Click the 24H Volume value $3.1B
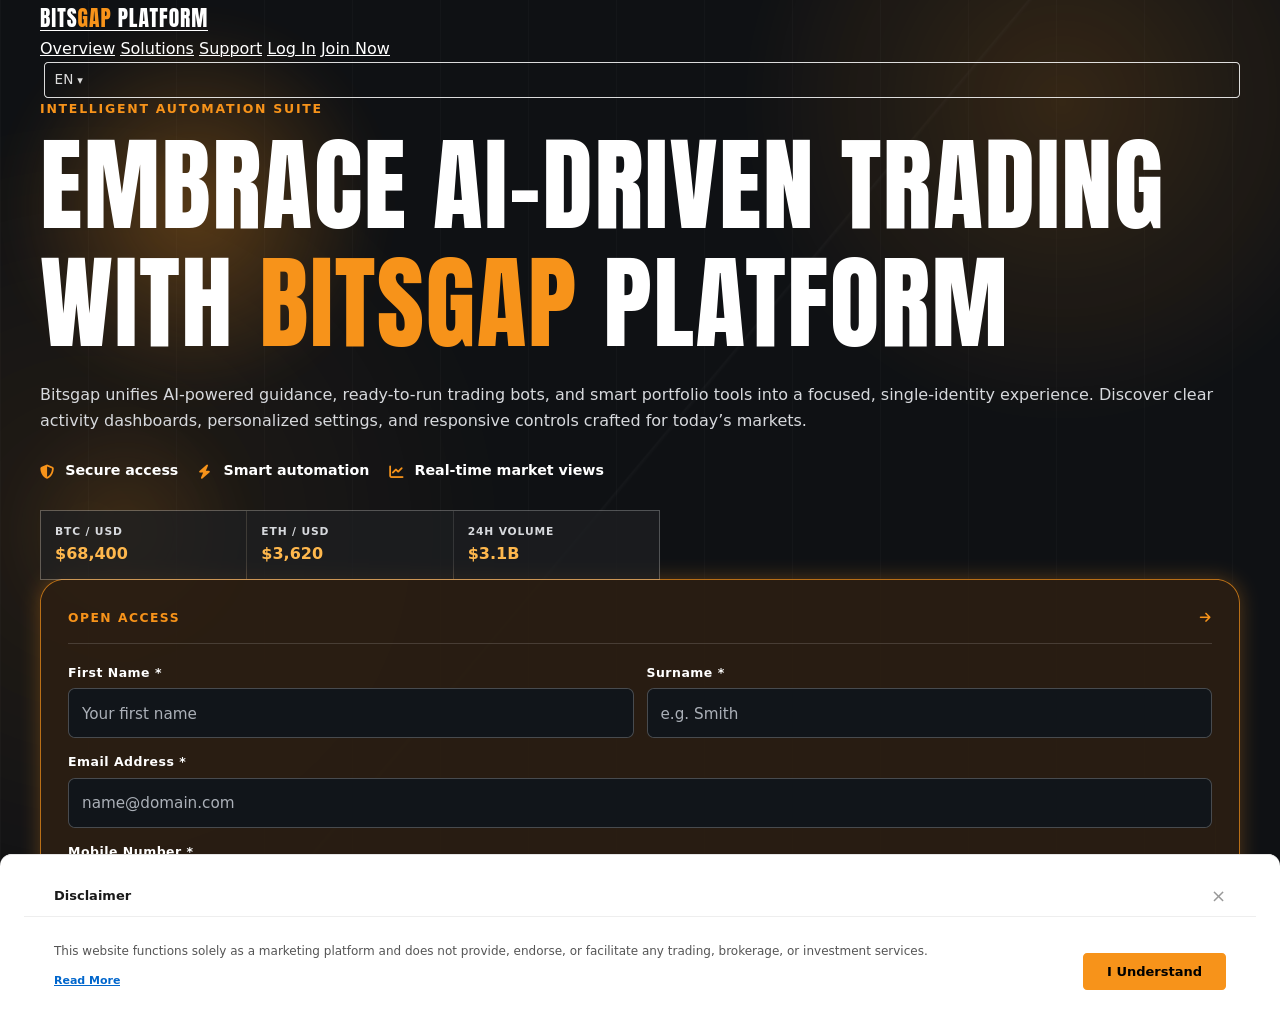The image size is (1280, 1024). [493, 553]
